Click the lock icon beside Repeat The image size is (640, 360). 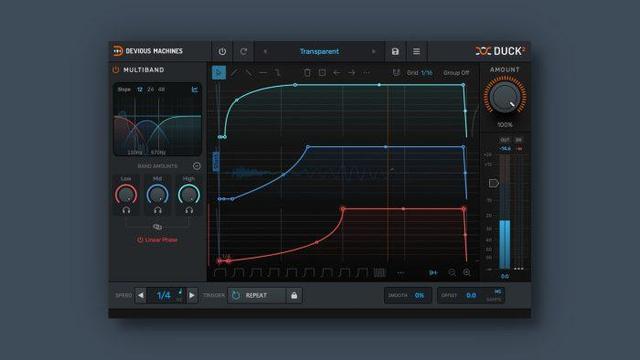(294, 295)
